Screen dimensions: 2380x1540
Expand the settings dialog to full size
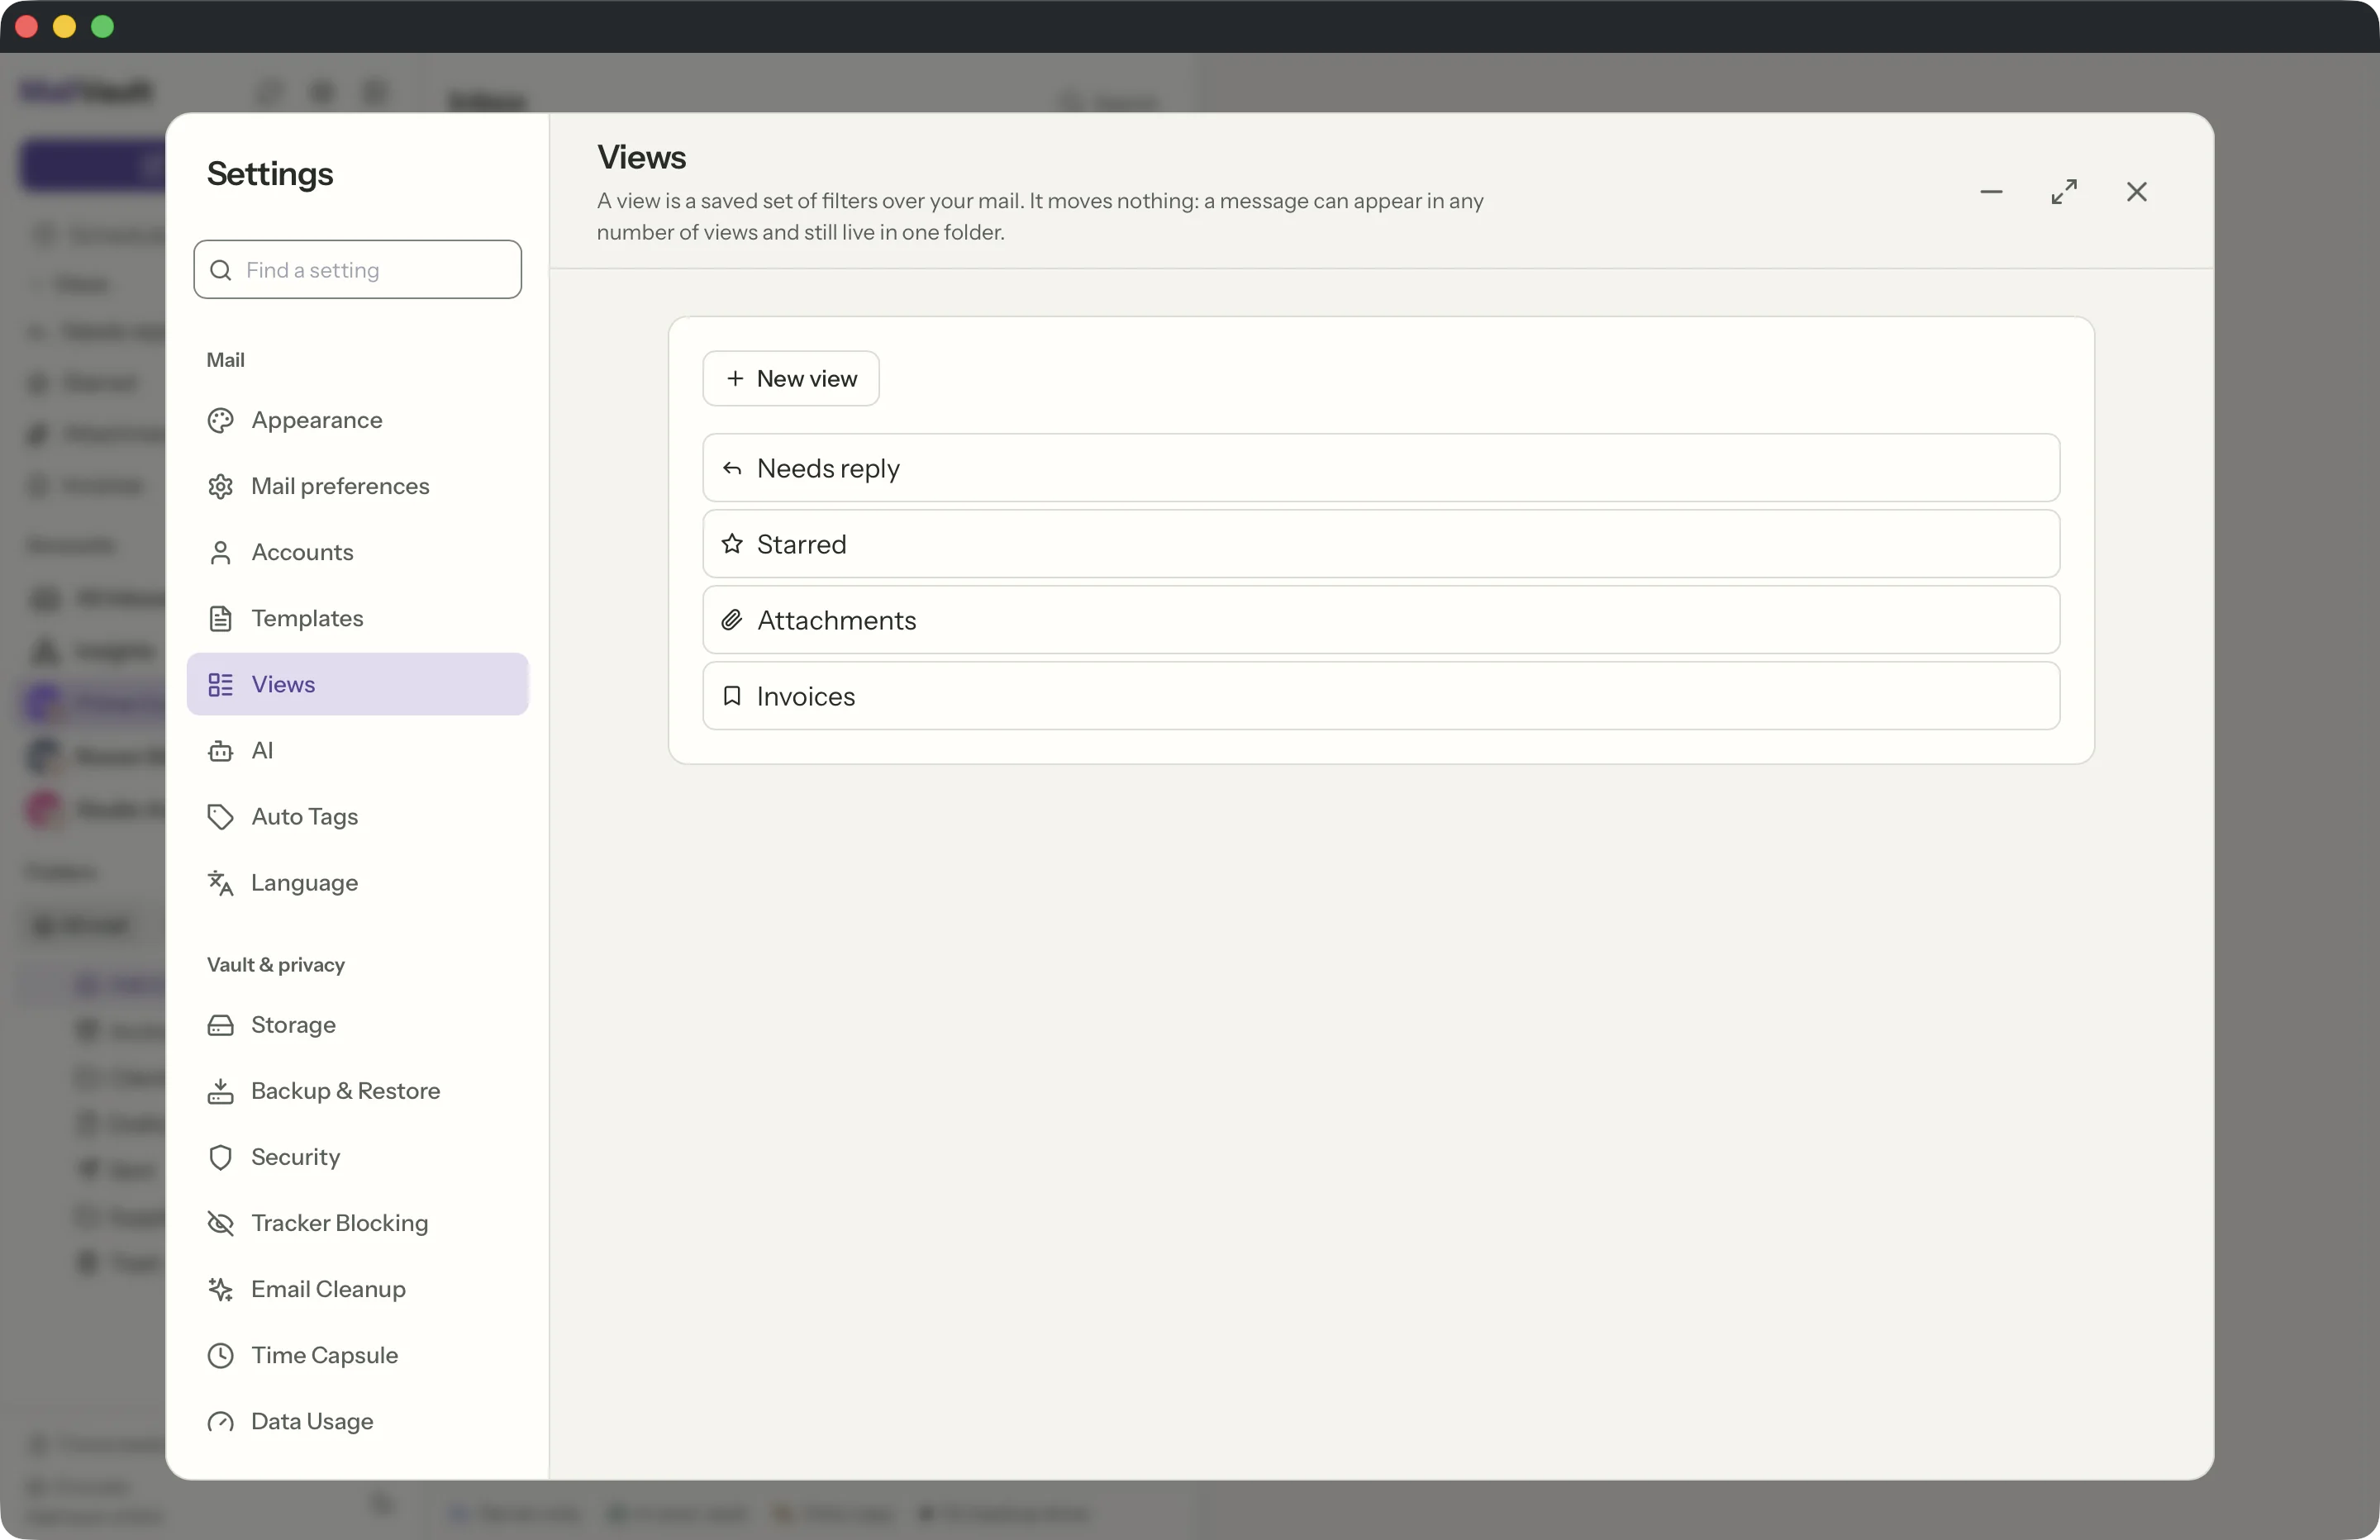click(x=2063, y=192)
